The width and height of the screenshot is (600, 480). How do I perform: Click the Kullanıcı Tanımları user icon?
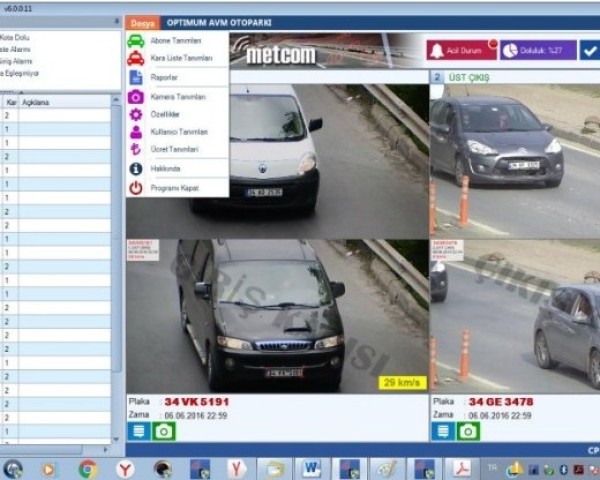136,132
